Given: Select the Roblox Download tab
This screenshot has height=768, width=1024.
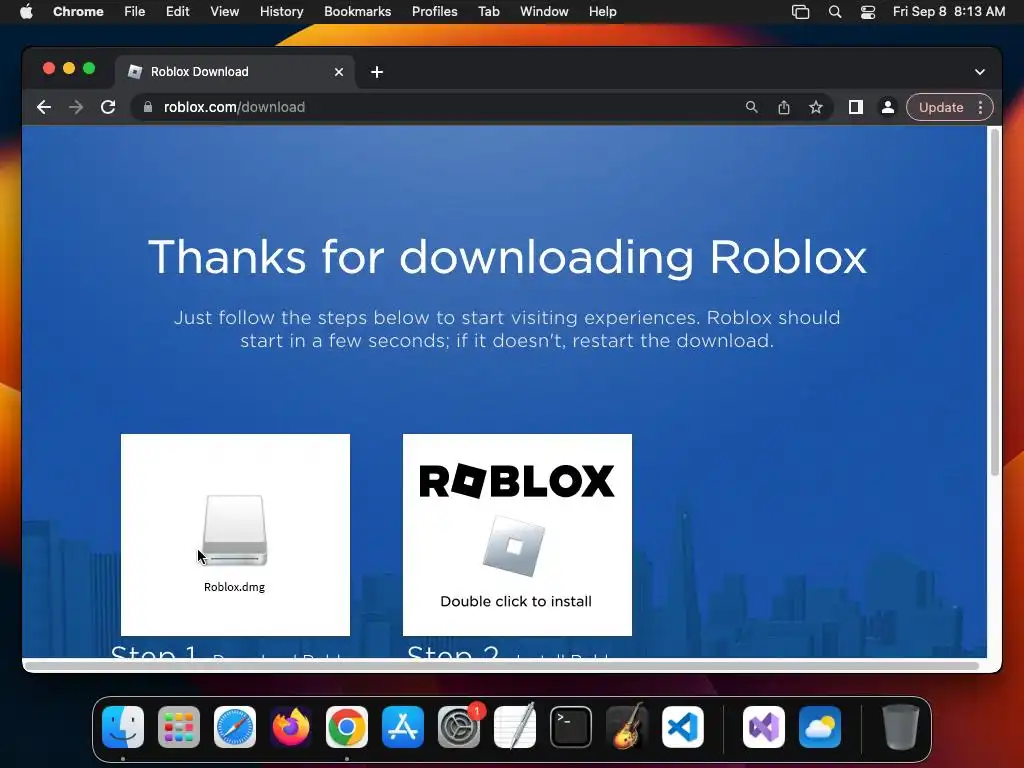Looking at the screenshot, I should (x=235, y=72).
